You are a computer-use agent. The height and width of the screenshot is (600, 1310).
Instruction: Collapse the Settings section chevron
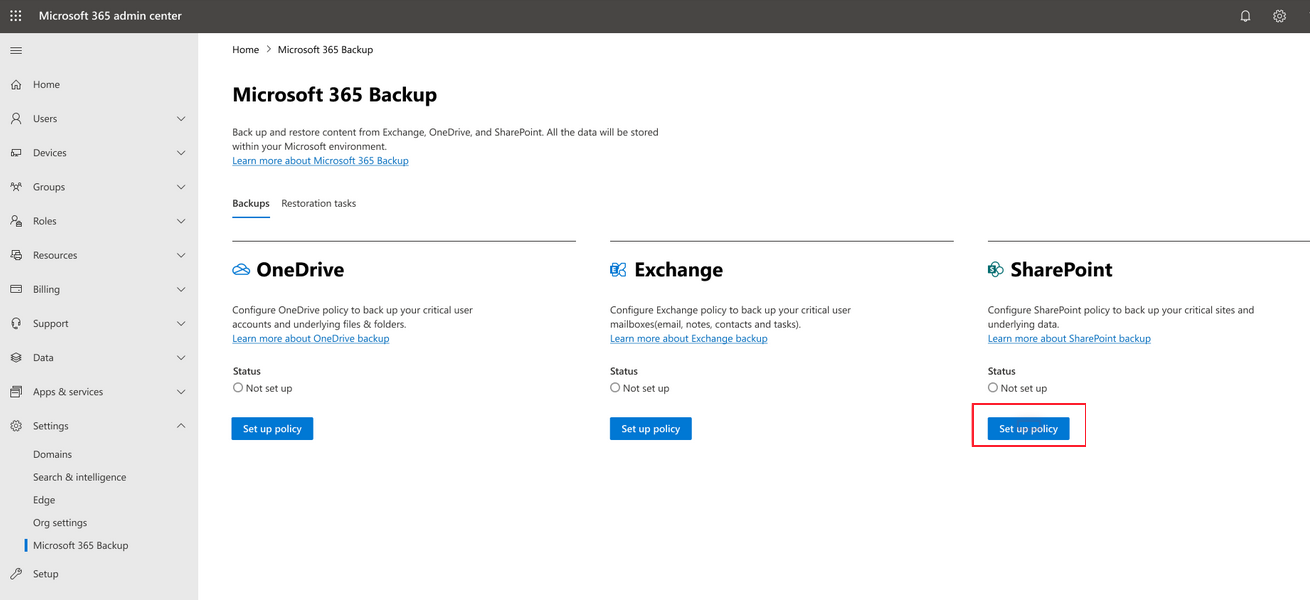coord(181,426)
